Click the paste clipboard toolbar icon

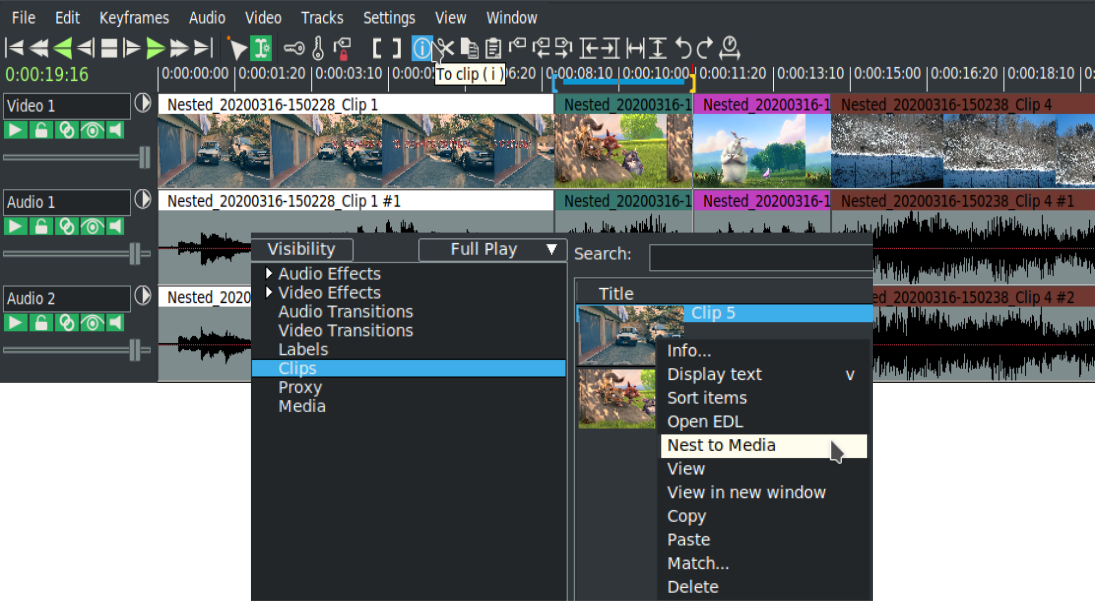(492, 47)
